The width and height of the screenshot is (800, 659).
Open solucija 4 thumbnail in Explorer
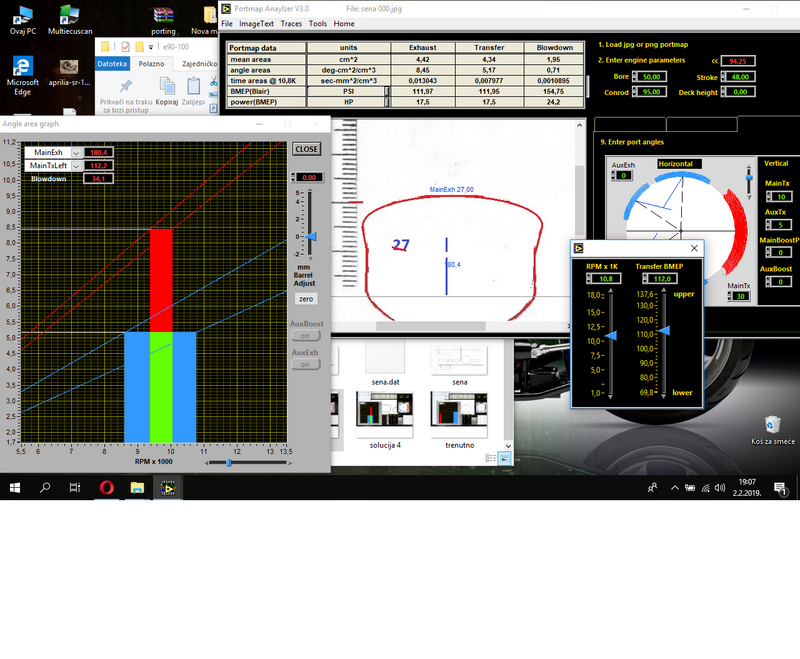[x=385, y=420]
